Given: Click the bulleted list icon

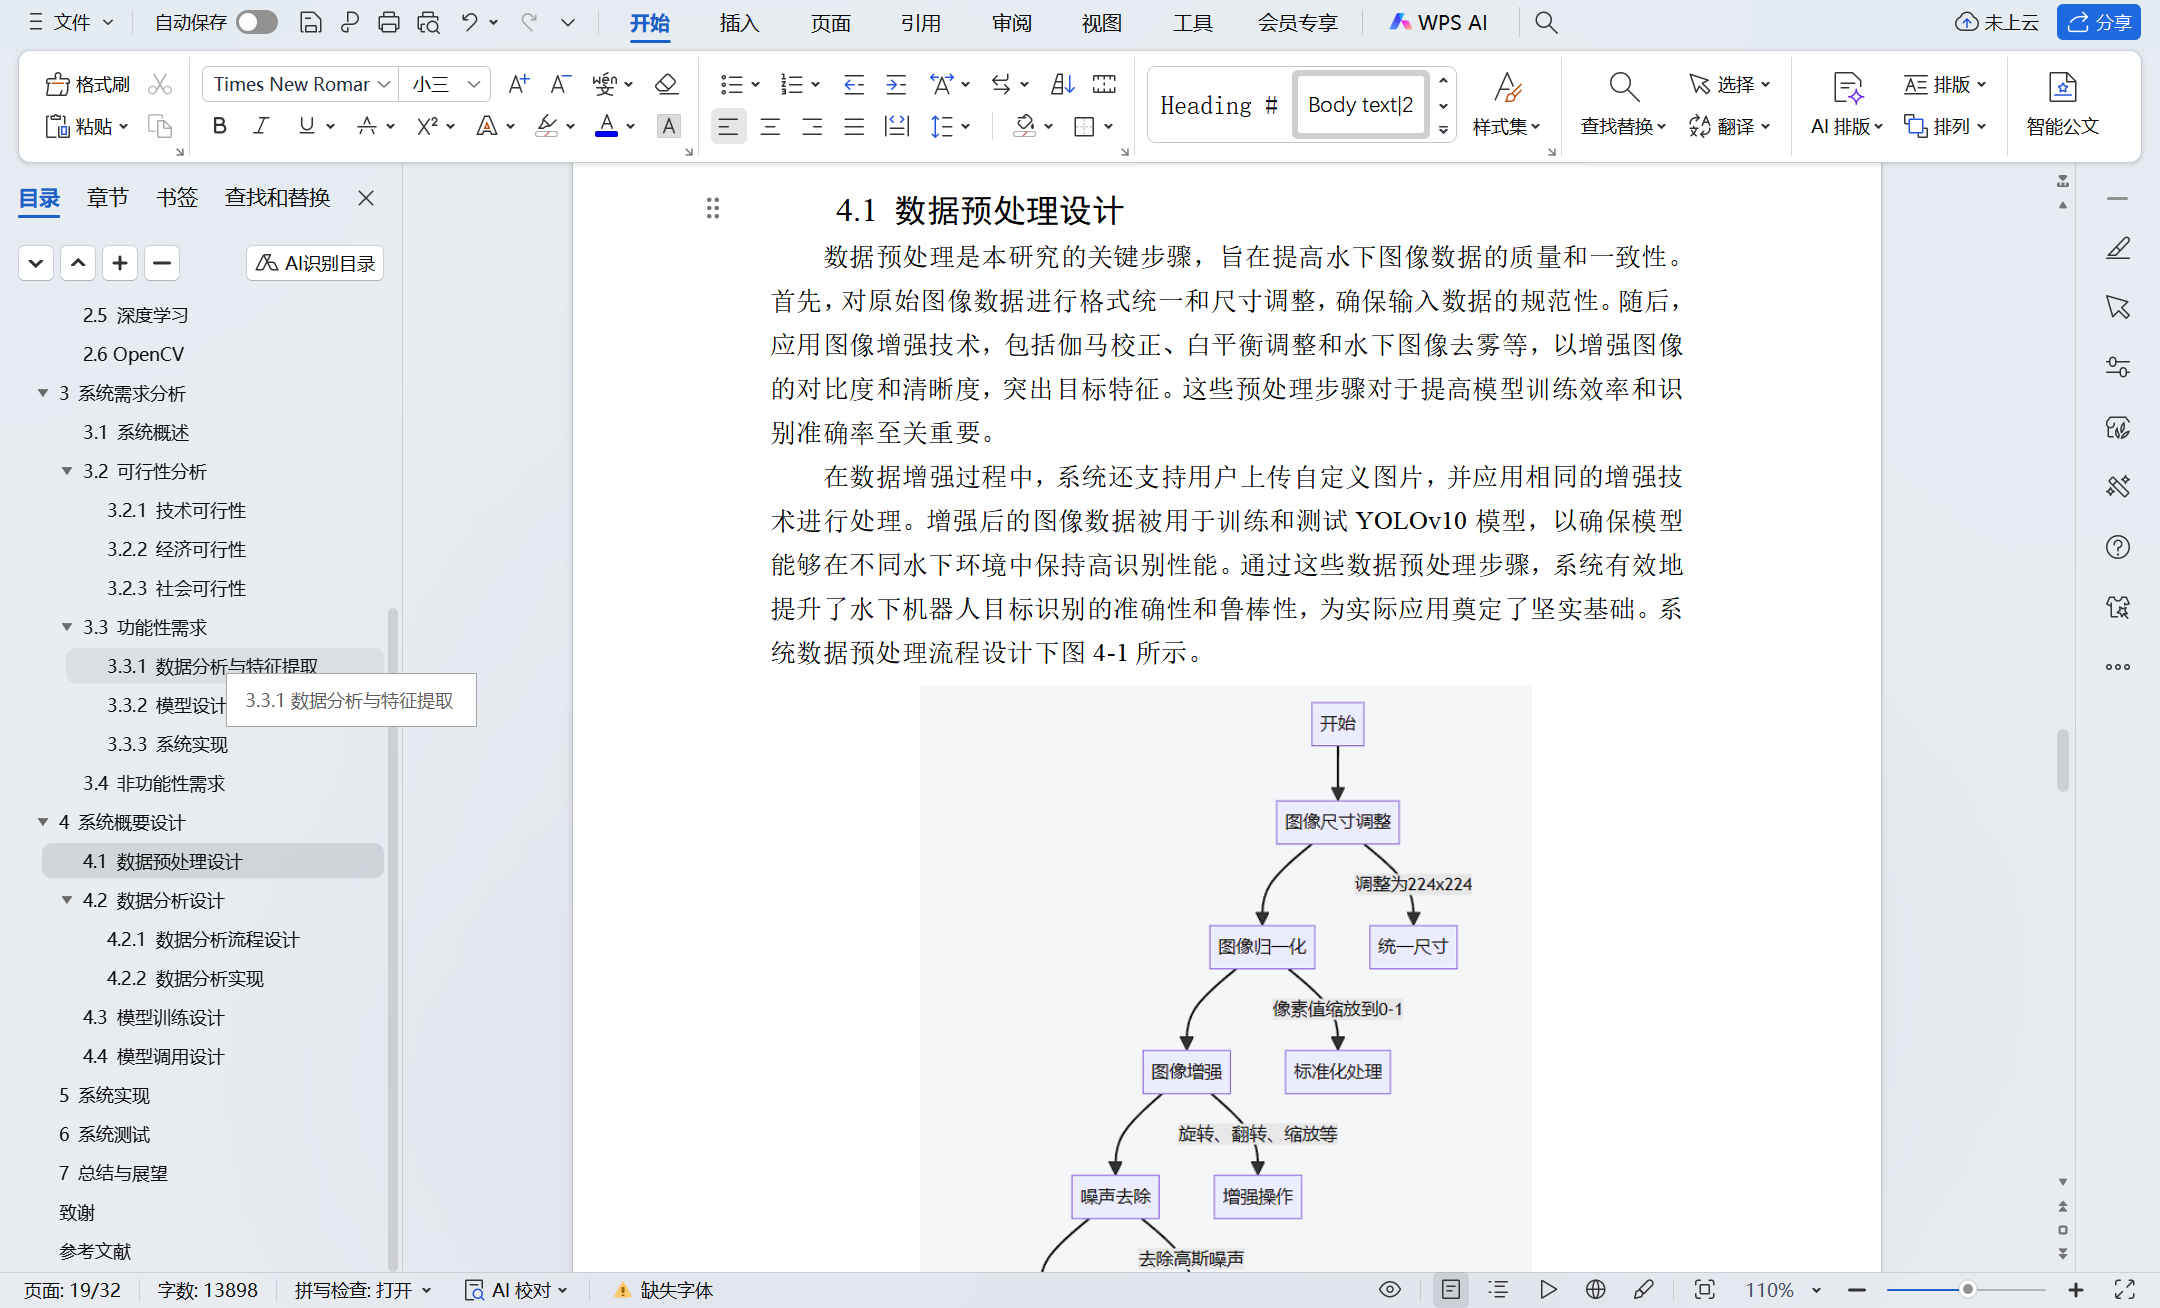Looking at the screenshot, I should tap(732, 84).
